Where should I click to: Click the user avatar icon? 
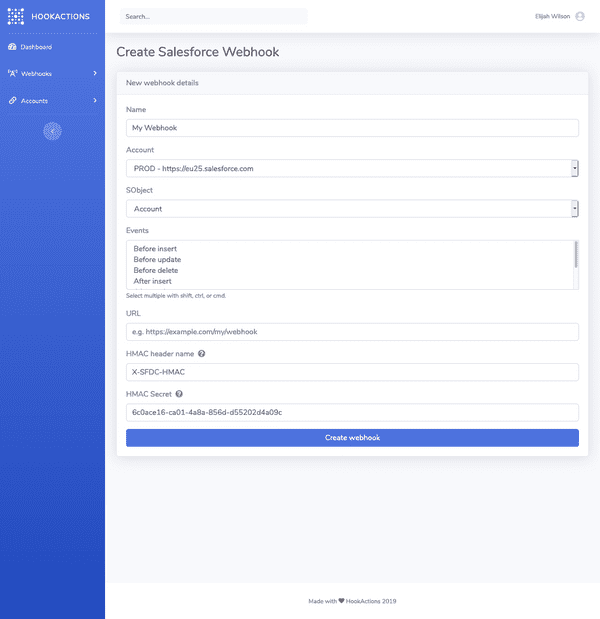tap(580, 16)
